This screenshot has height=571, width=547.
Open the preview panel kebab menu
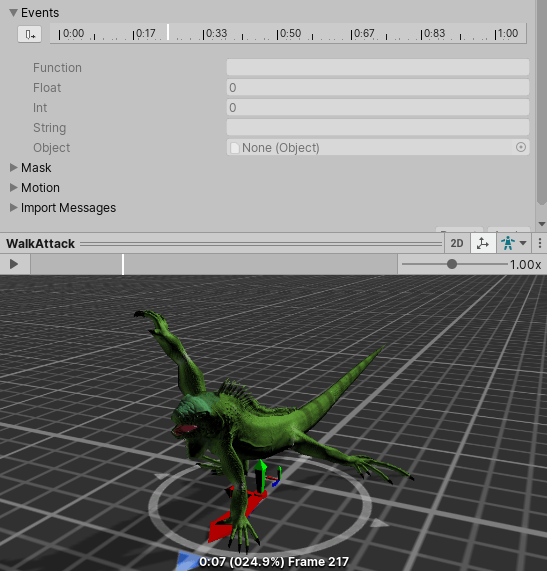pos(540,243)
